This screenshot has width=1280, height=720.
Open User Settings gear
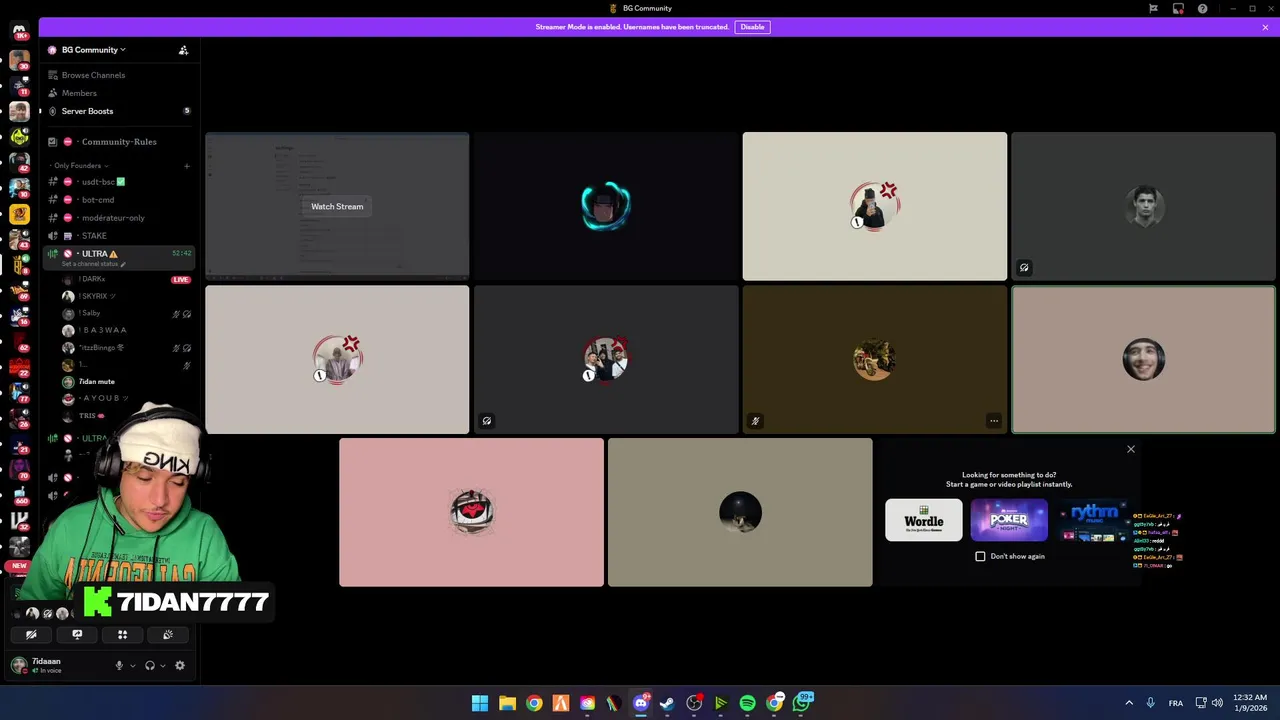(180, 665)
